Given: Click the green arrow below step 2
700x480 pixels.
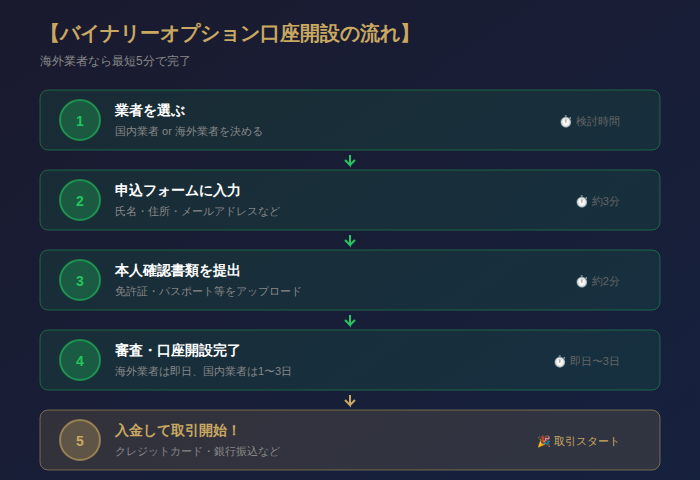Looking at the screenshot, I should click(x=350, y=241).
